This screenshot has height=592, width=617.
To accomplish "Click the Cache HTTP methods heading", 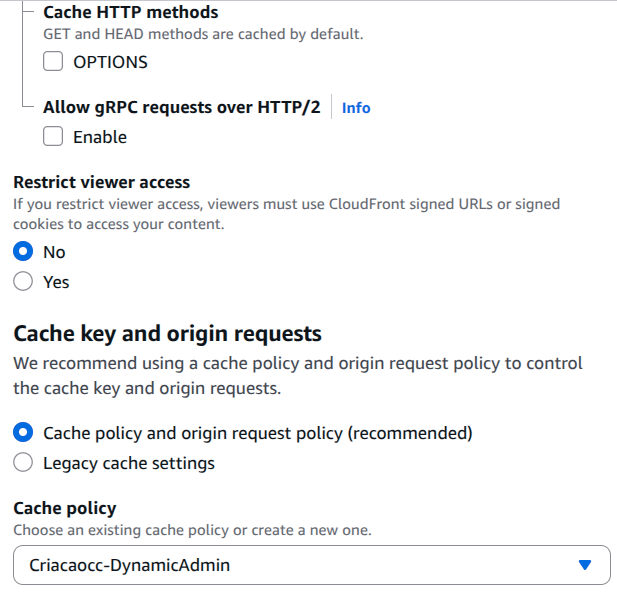I will (130, 13).
